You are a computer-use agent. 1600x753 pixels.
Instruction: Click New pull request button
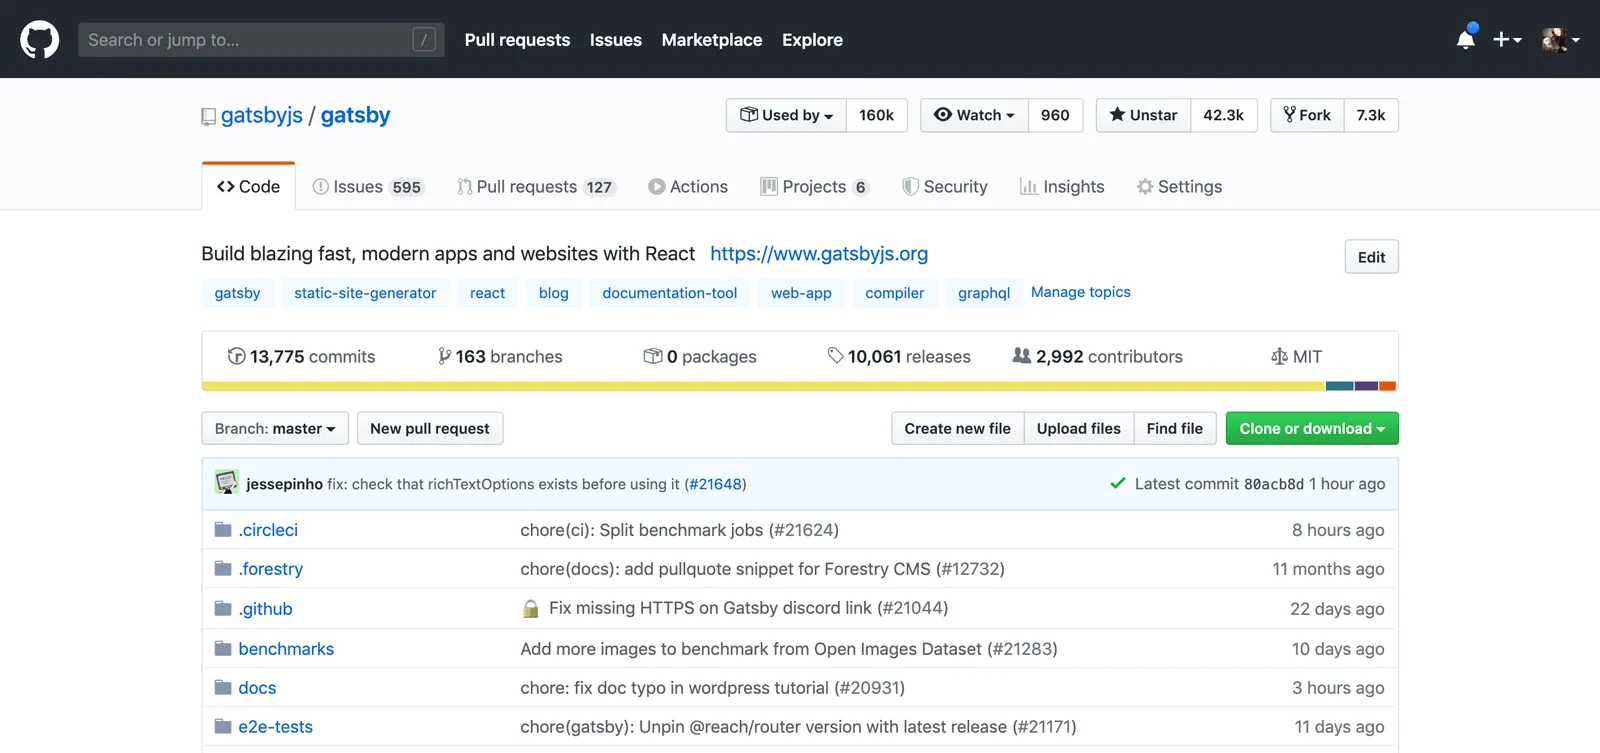click(x=430, y=428)
